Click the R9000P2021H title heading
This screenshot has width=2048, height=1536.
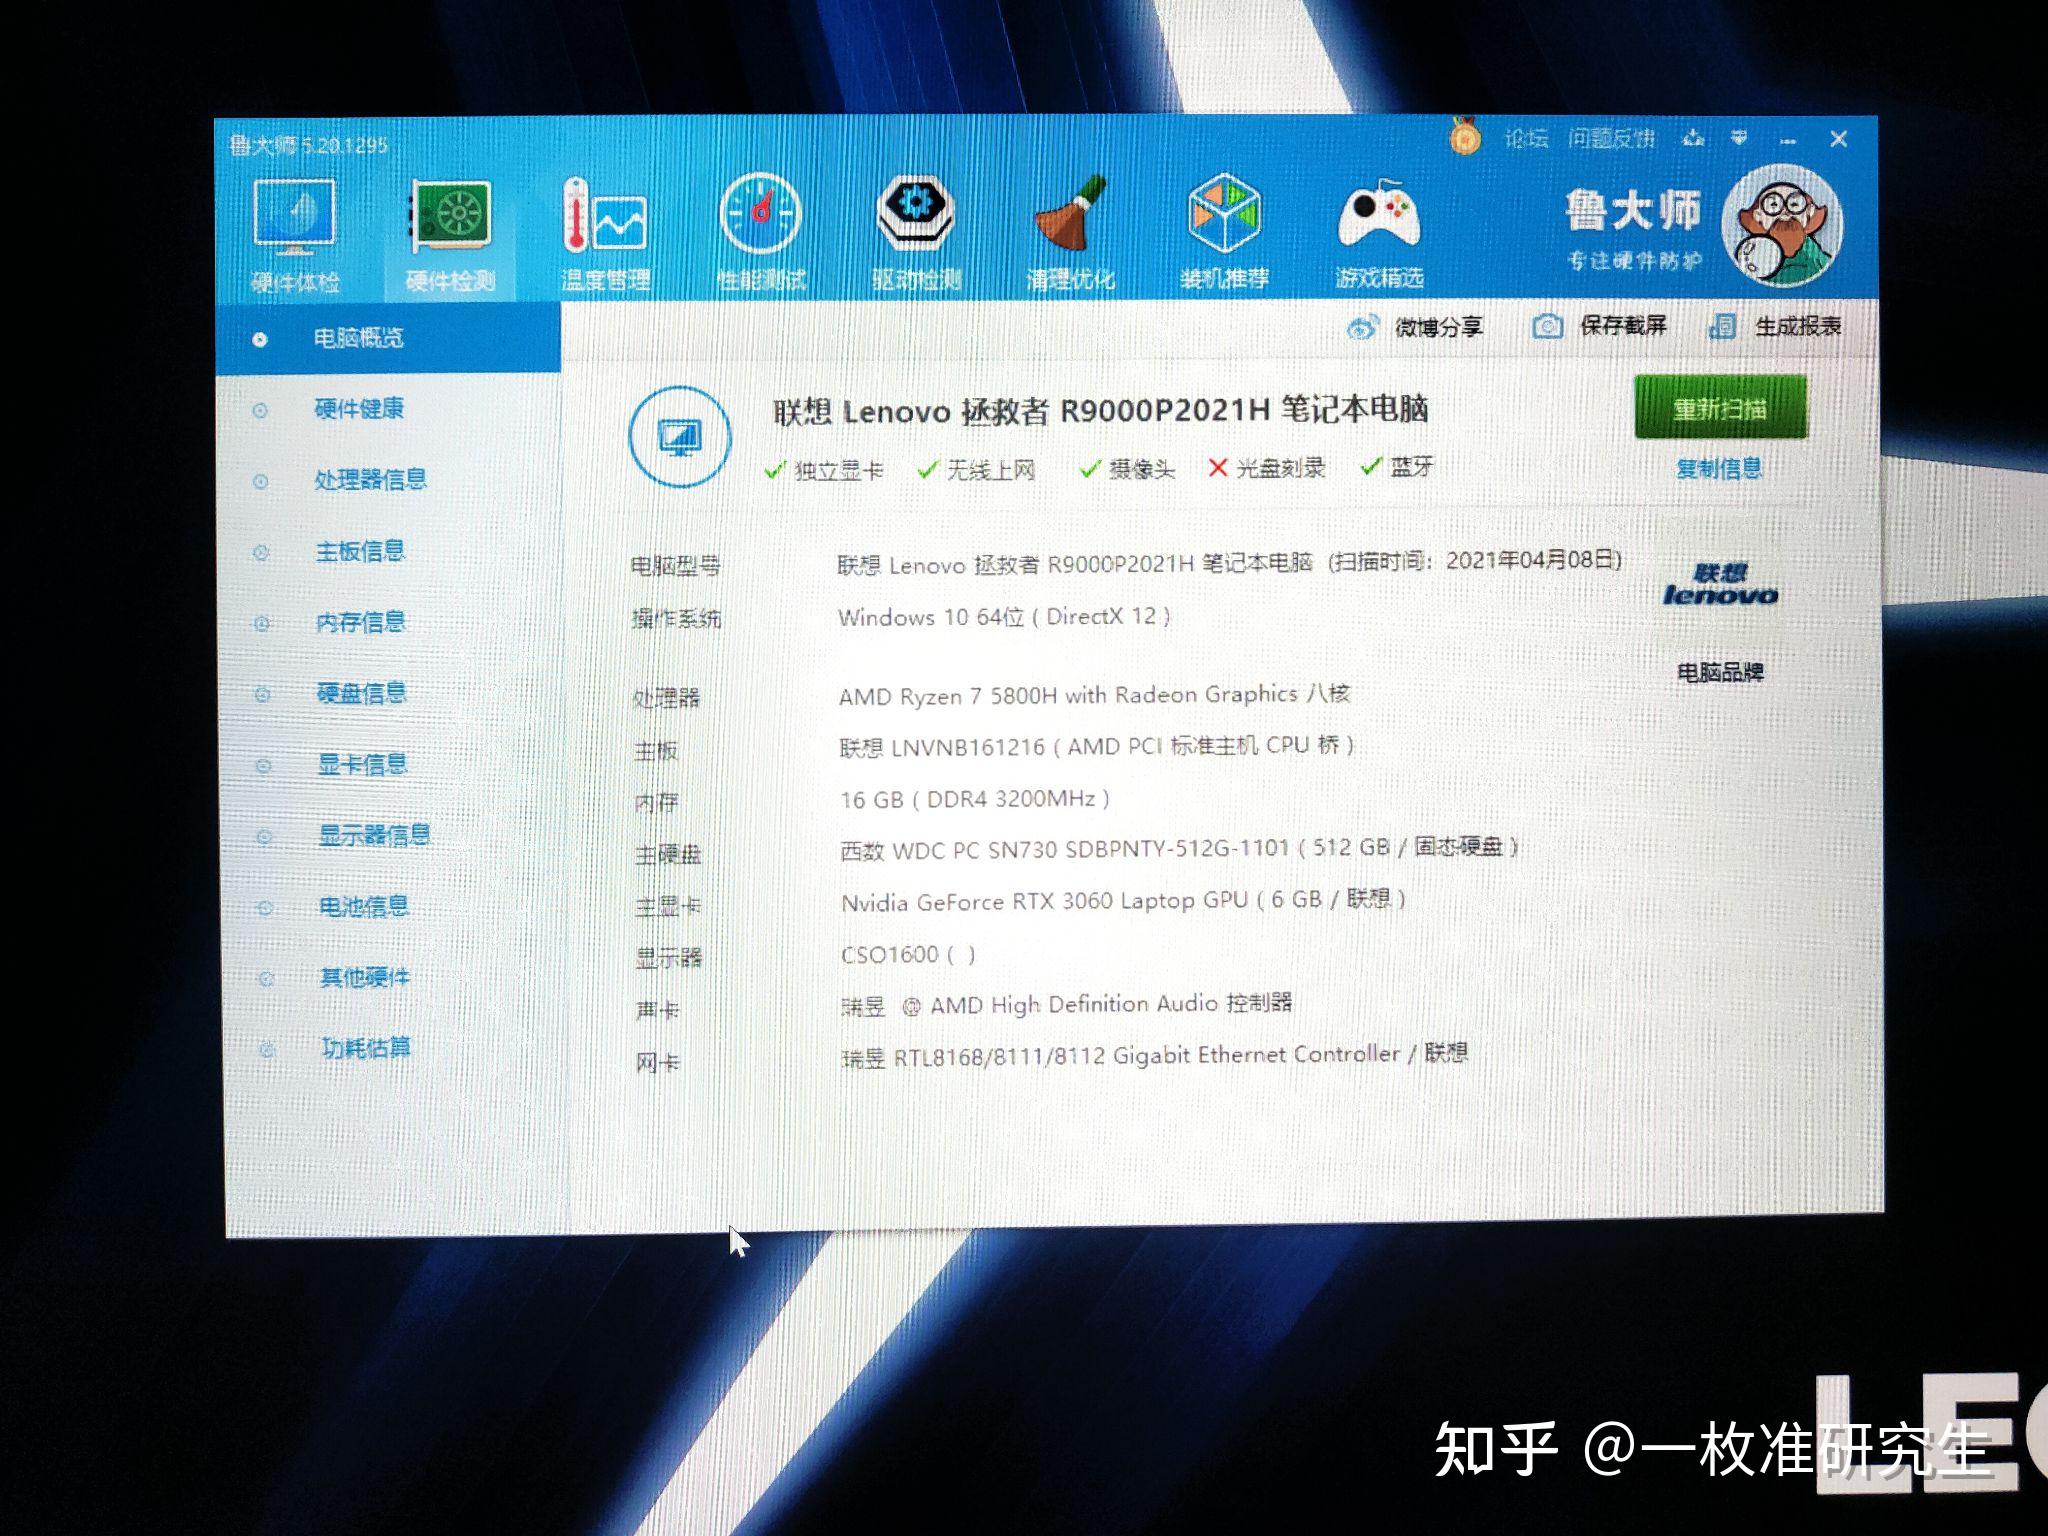click(x=1100, y=410)
